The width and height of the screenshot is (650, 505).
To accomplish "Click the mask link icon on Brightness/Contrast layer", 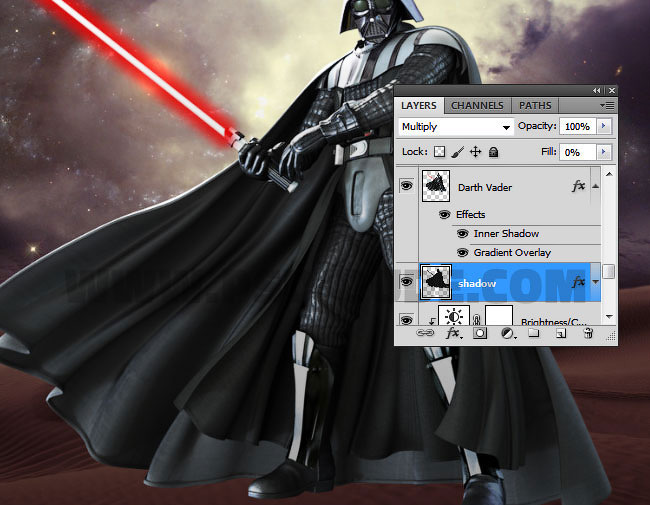I will click(477, 320).
